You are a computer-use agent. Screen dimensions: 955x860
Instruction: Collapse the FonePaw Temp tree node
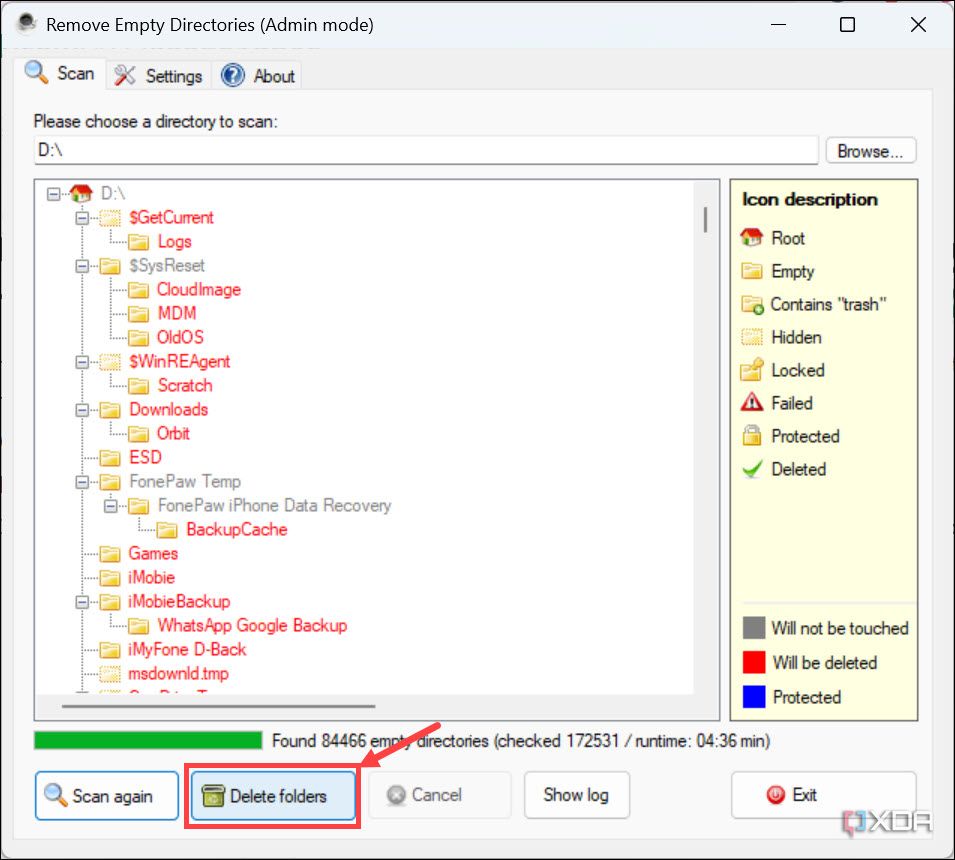(82, 482)
